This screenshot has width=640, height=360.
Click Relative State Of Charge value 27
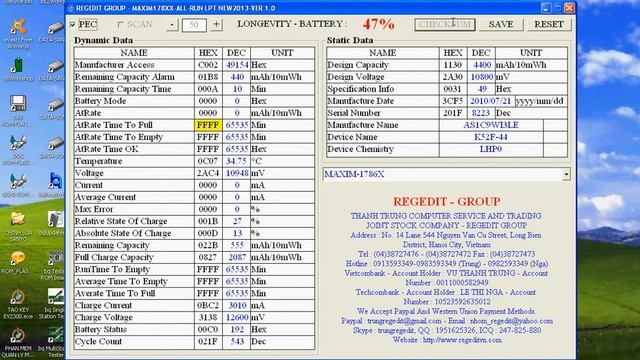click(236, 221)
